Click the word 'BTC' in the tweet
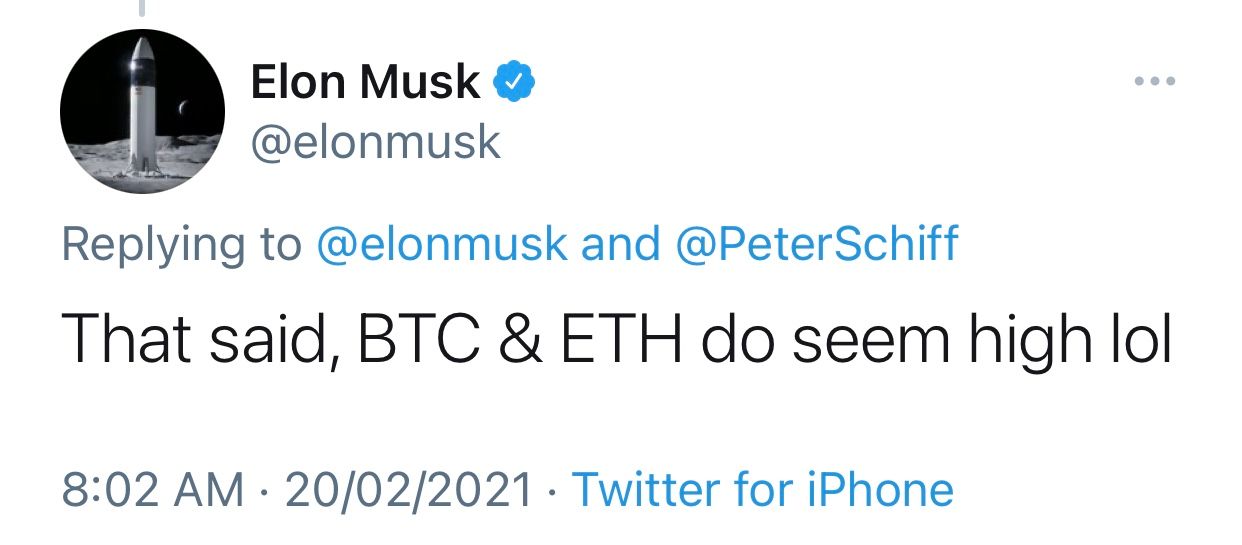The width and height of the screenshot is (1242, 545). pyautogui.click(x=404, y=339)
